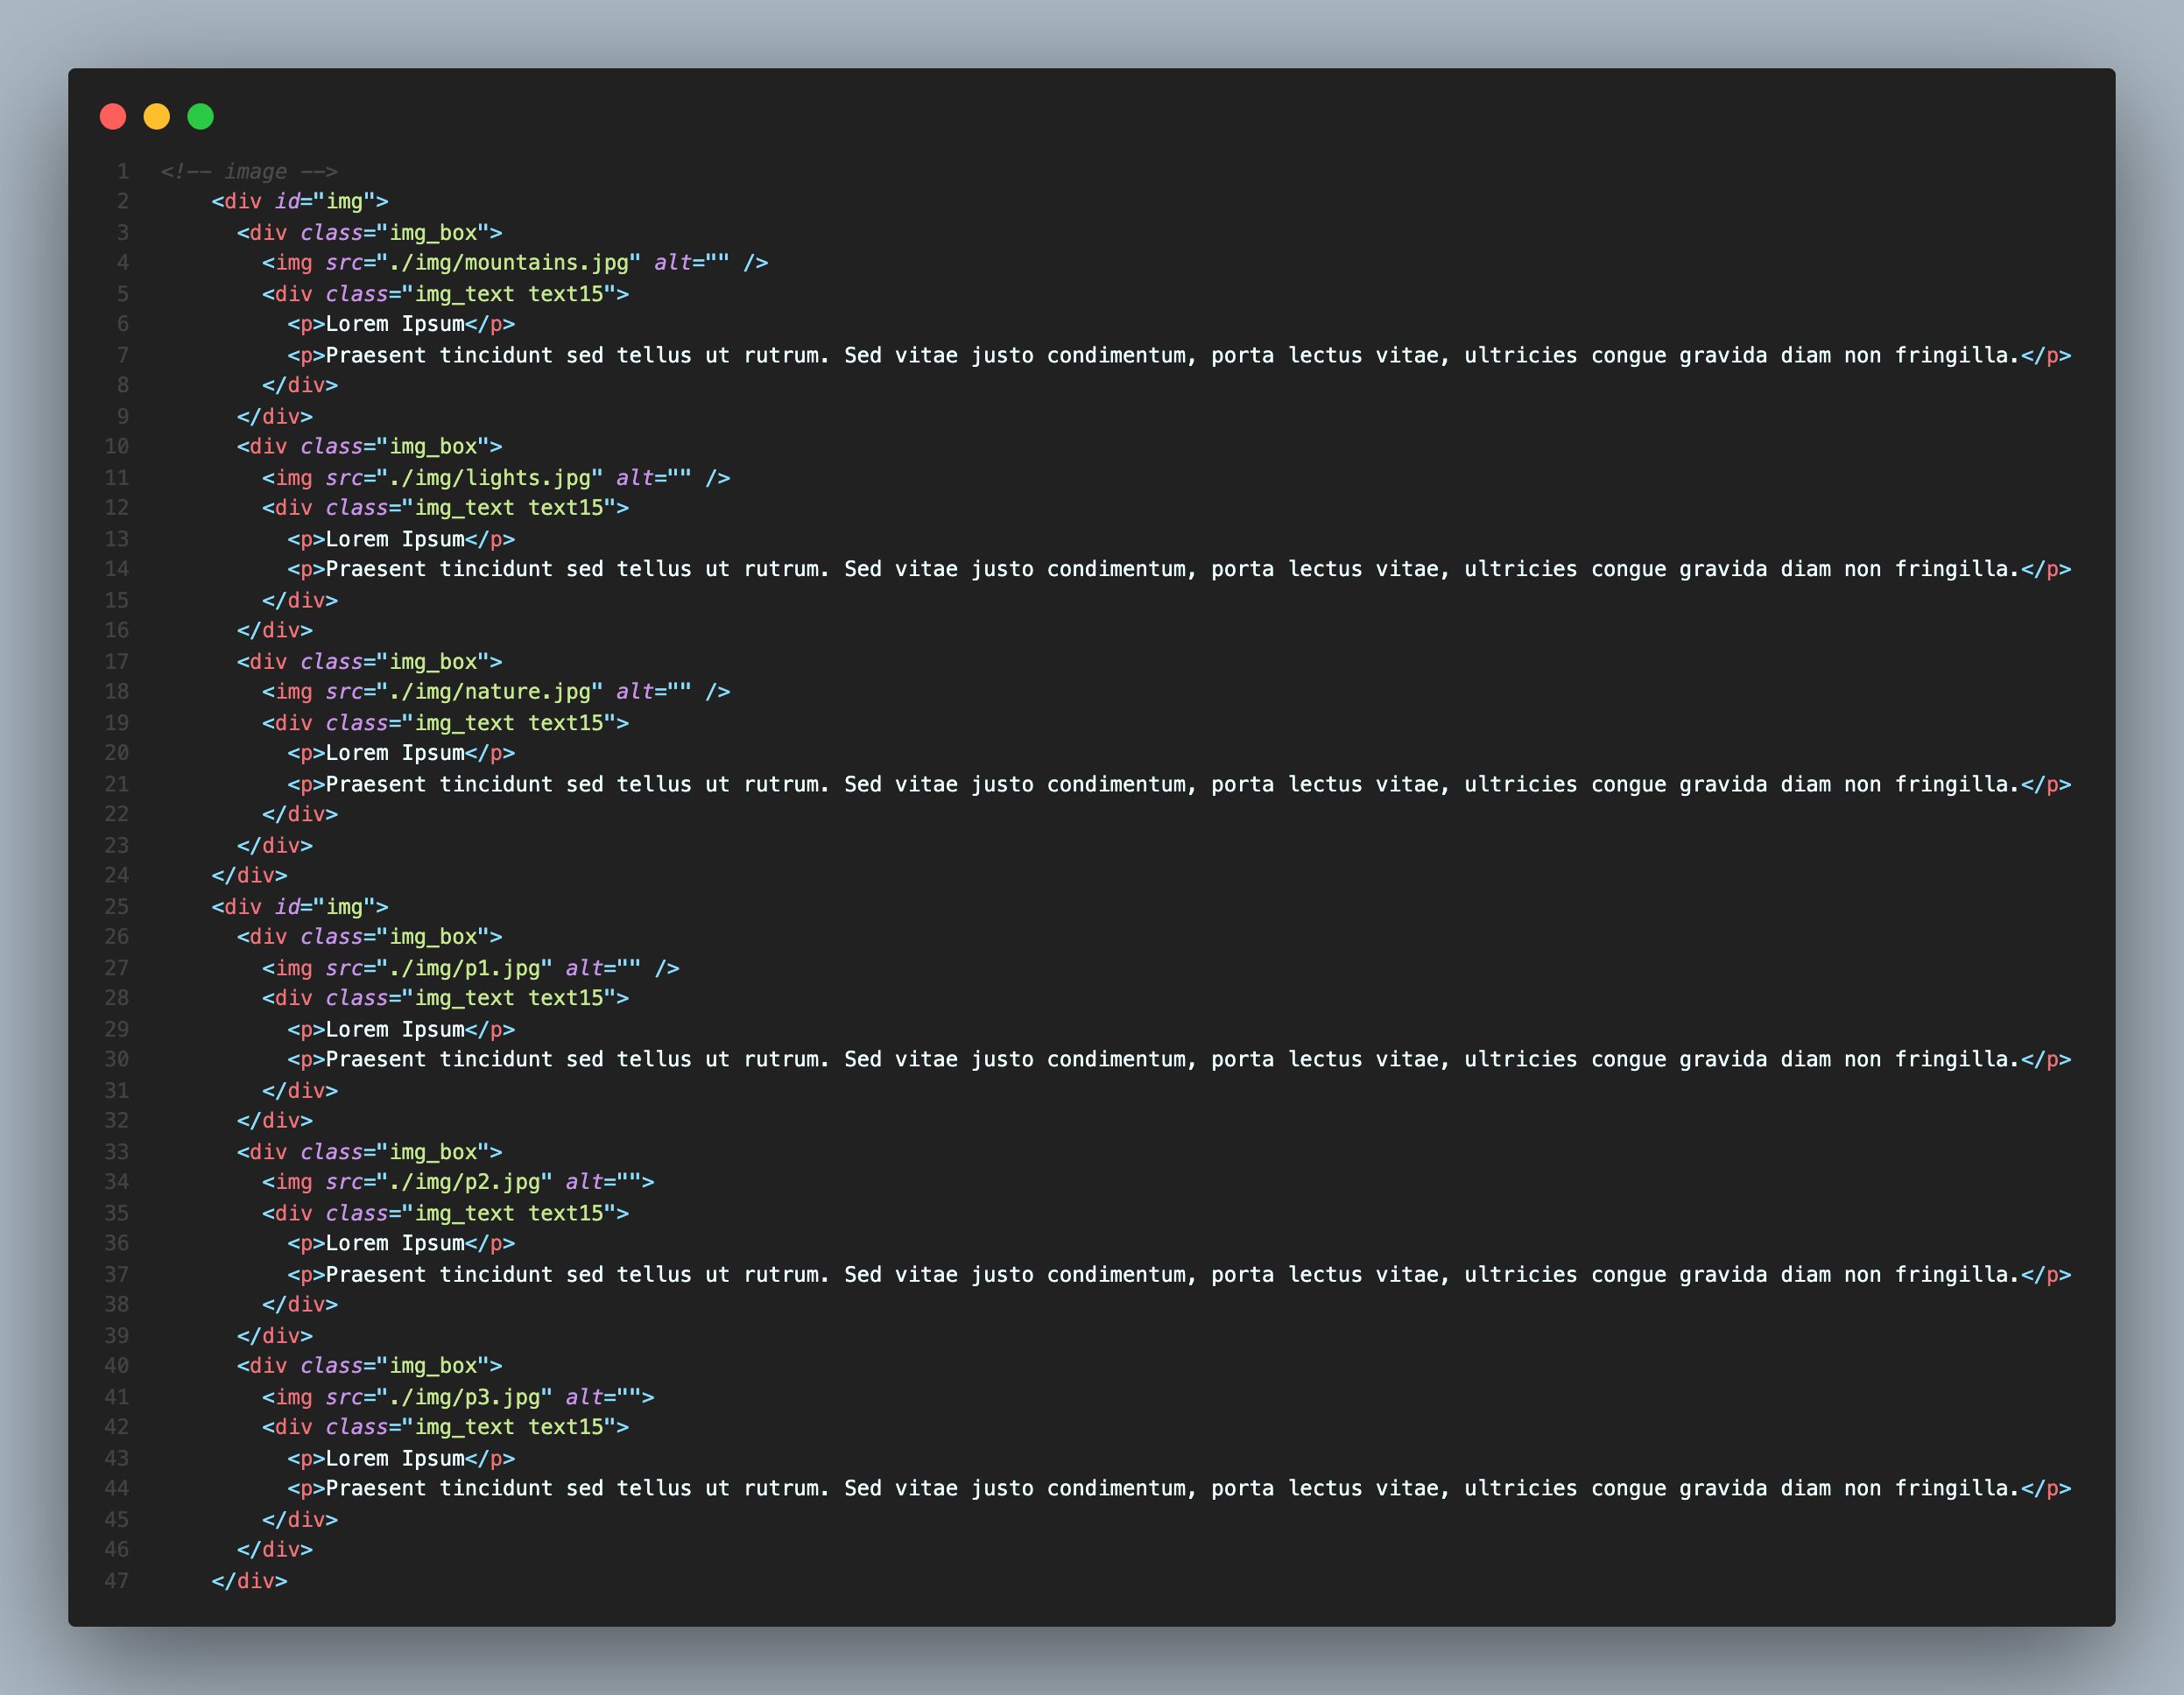The image size is (2184, 1695).
Task: Click line number 33 in the gutter
Action: point(117,1152)
